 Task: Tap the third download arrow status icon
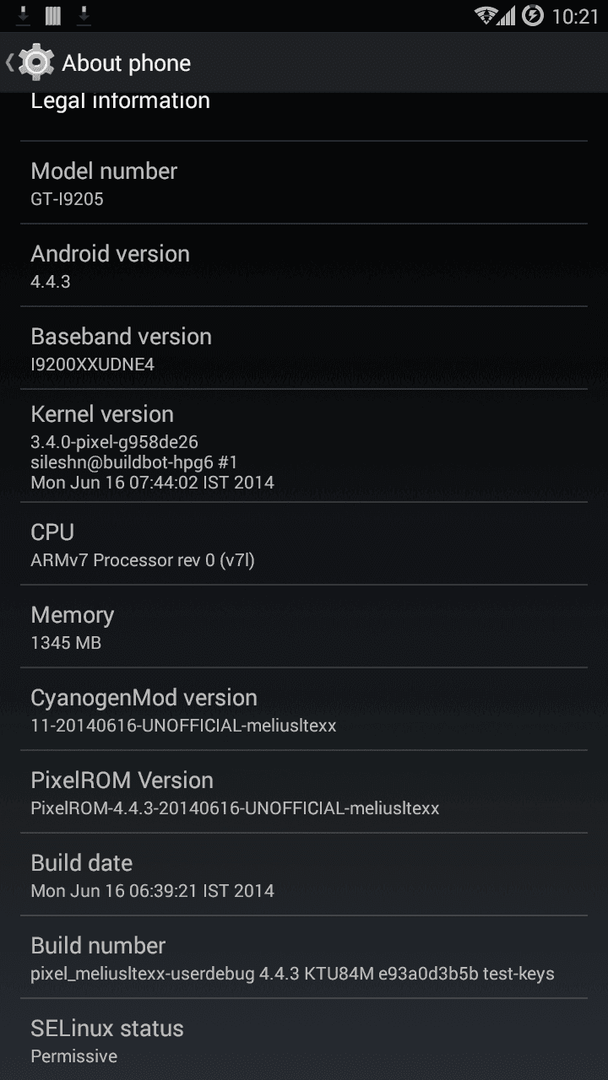click(x=83, y=15)
